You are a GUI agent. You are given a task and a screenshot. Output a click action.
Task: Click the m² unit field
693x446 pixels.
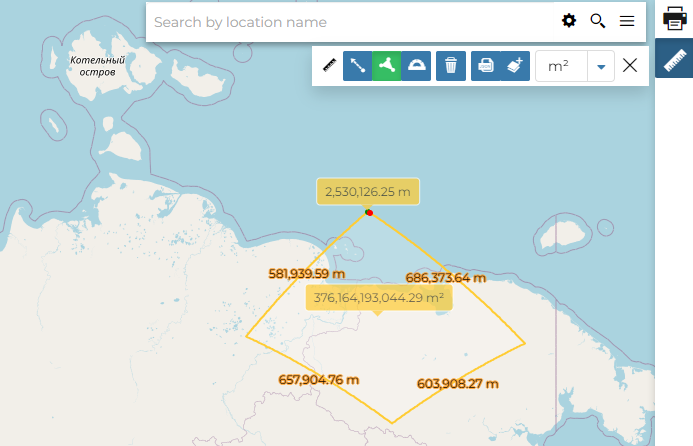[561, 66]
